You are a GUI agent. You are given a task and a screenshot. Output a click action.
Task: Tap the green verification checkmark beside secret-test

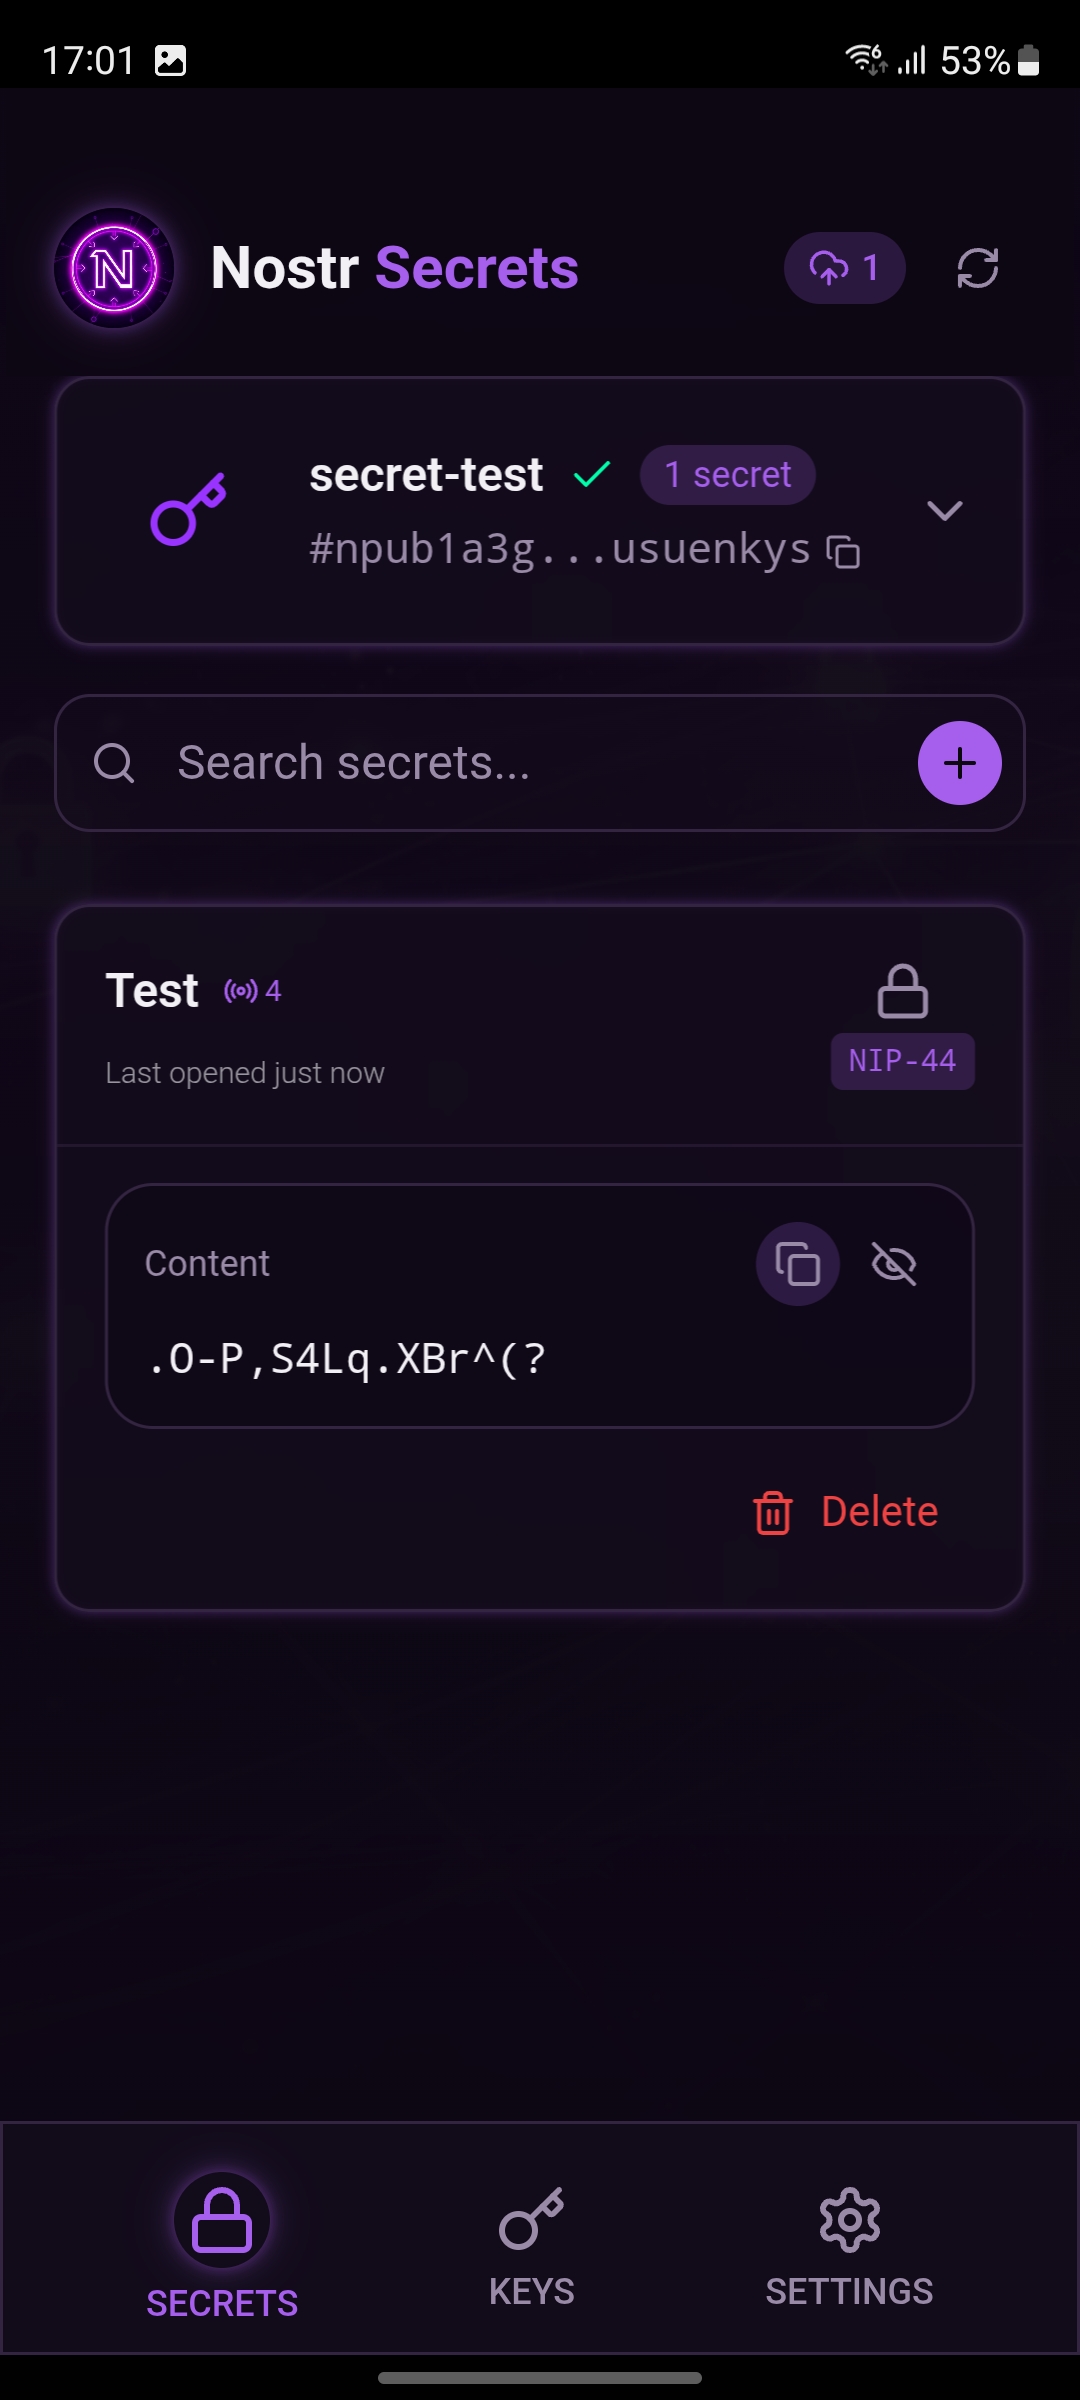(x=591, y=474)
